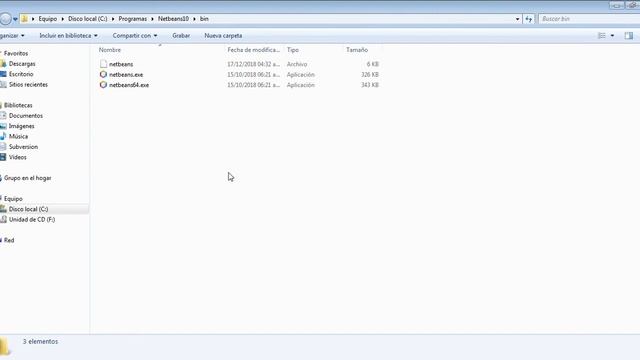Open Compartir con menu
The image size is (640, 360).
click(135, 36)
